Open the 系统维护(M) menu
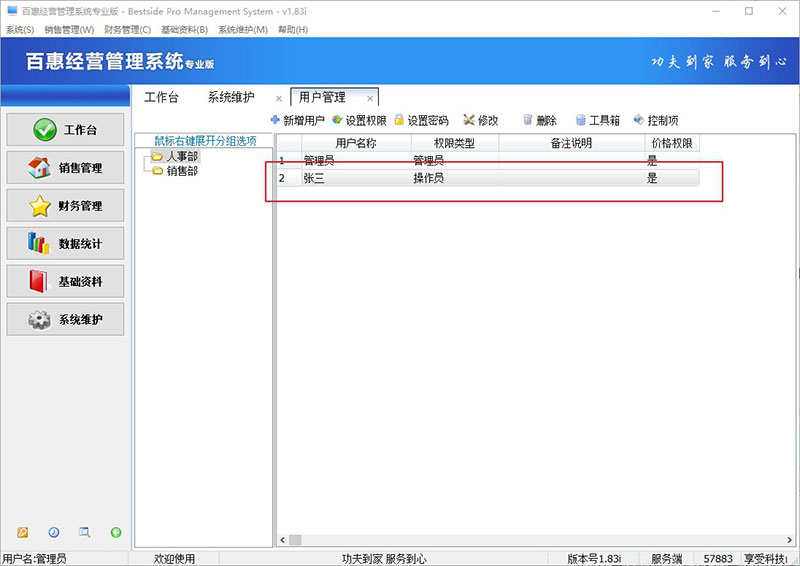The image size is (800, 566). [243, 30]
